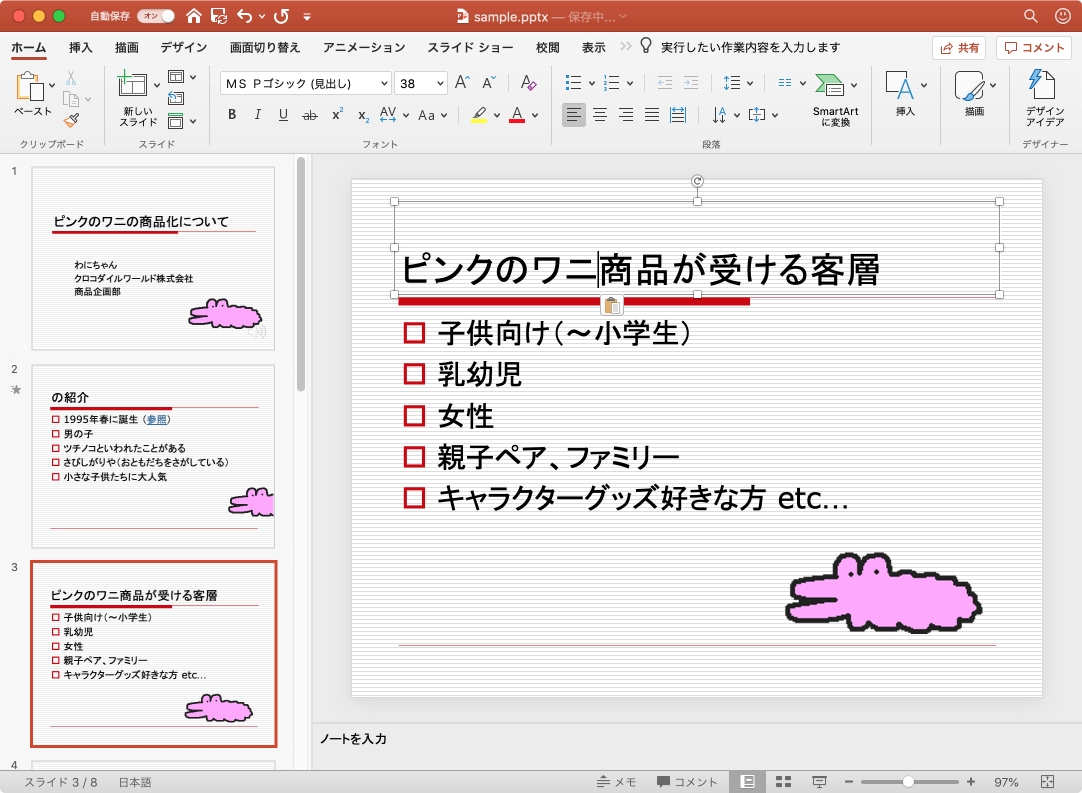Click the fit slide to window icon

1047,781
